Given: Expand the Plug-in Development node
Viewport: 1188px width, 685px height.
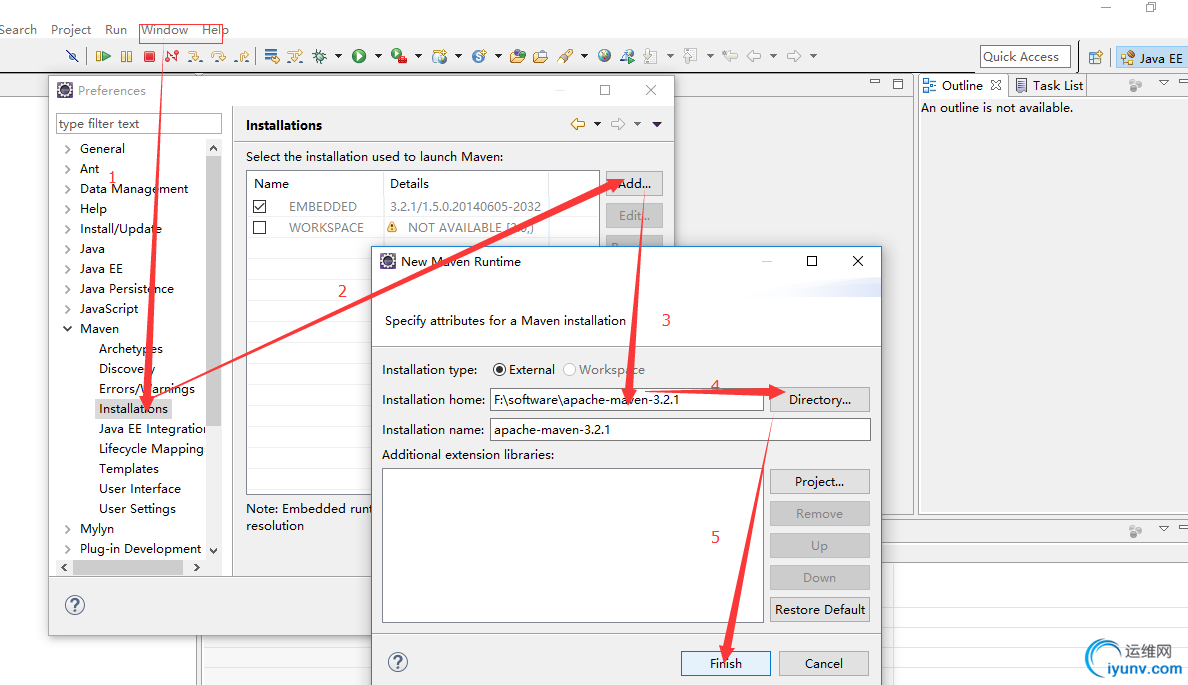Looking at the screenshot, I should click(x=67, y=549).
